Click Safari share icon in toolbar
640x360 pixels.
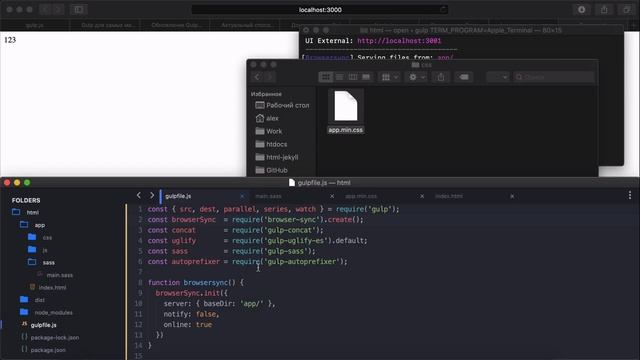point(604,9)
